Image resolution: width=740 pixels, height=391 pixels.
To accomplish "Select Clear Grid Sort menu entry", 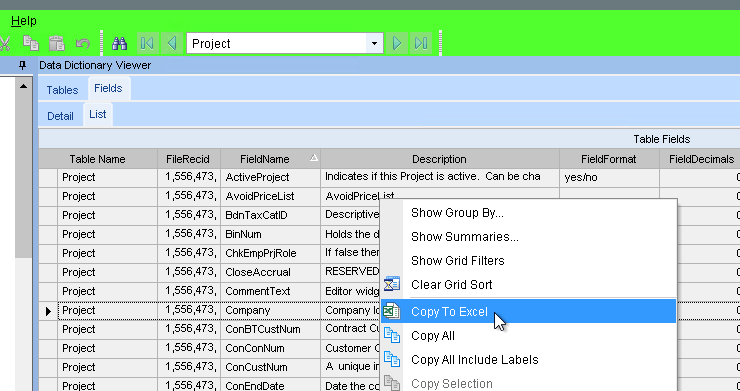I will pos(529,285).
